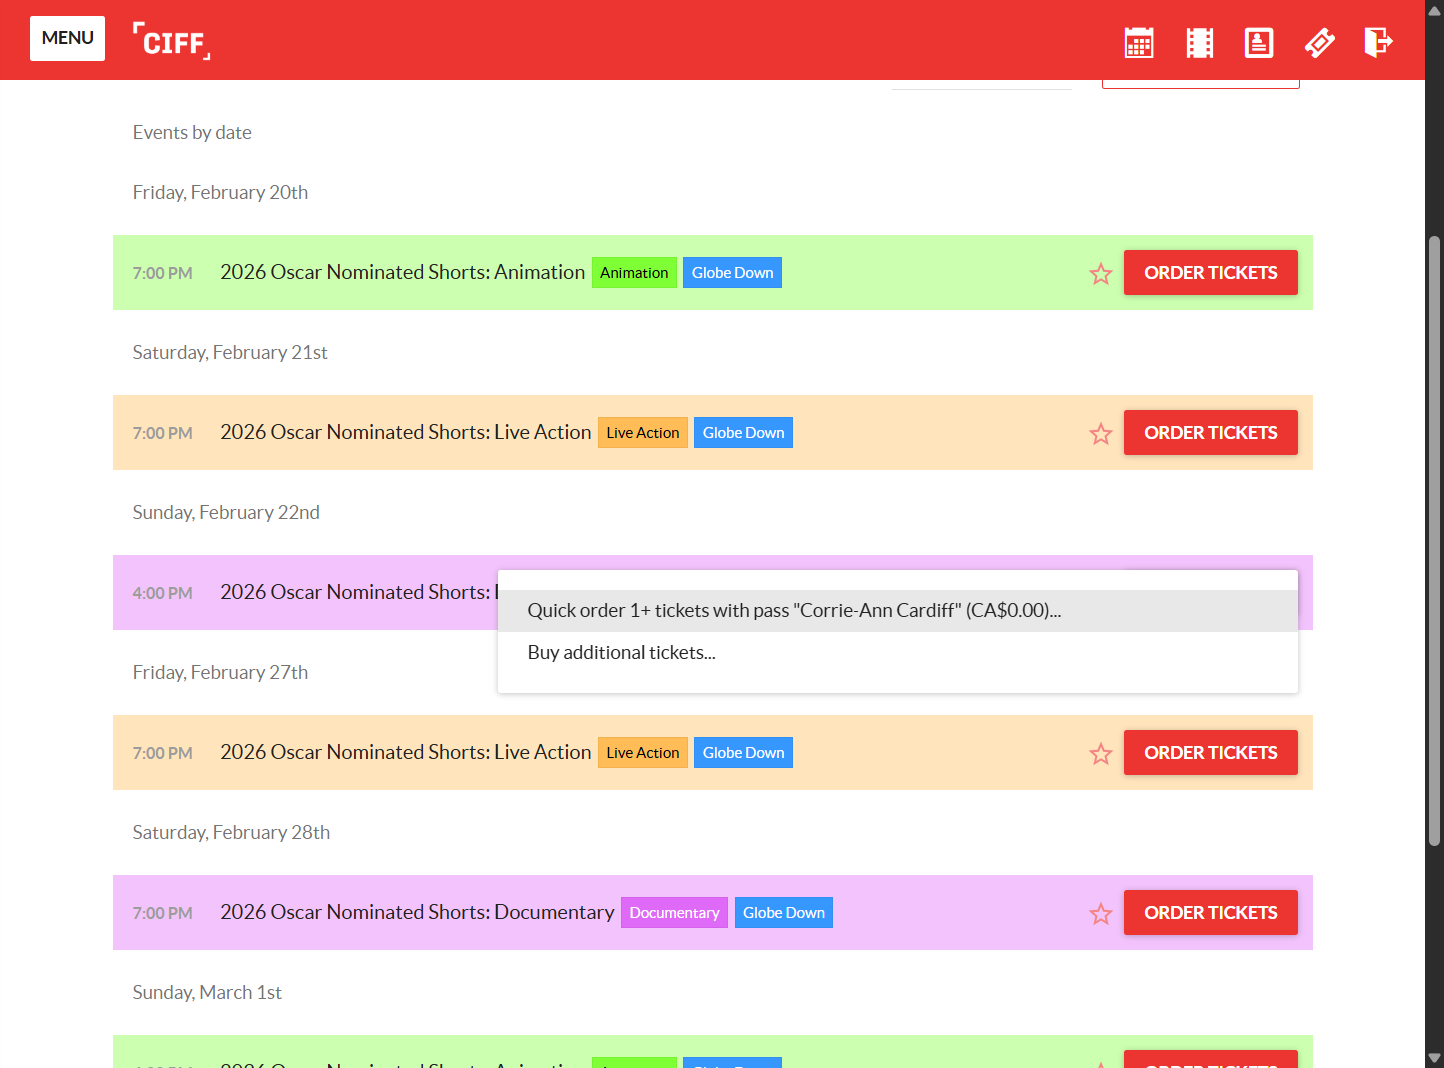Click the "Sunday, February 22nd" date heading
Image resolution: width=1444 pixels, height=1068 pixels.
click(x=226, y=512)
